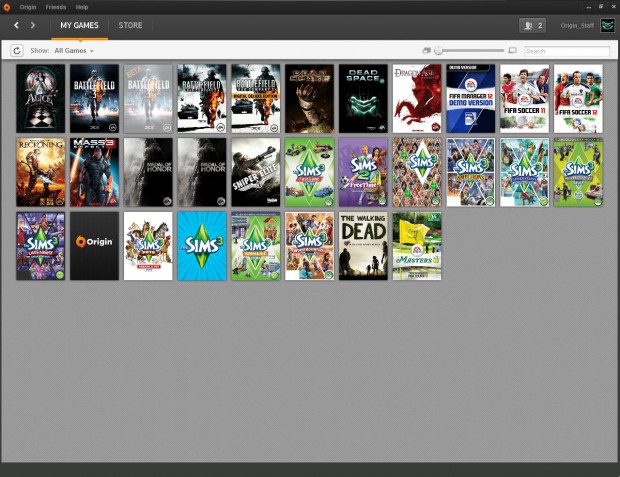Expand the All Games filter dropdown
The width and height of the screenshot is (620, 477).
point(74,50)
